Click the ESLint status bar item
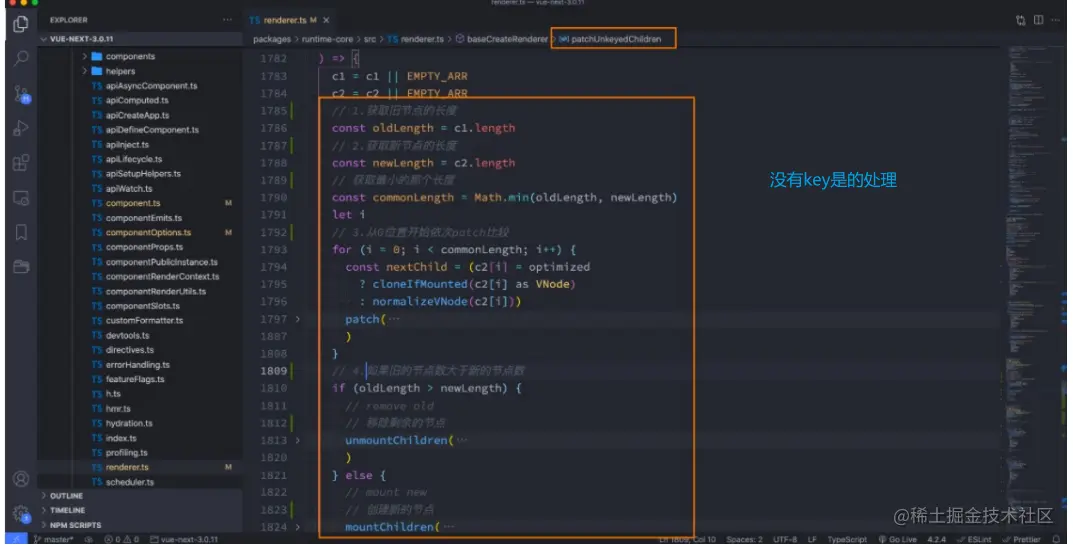Image resolution: width=1073 pixels, height=545 pixels. (x=973, y=540)
